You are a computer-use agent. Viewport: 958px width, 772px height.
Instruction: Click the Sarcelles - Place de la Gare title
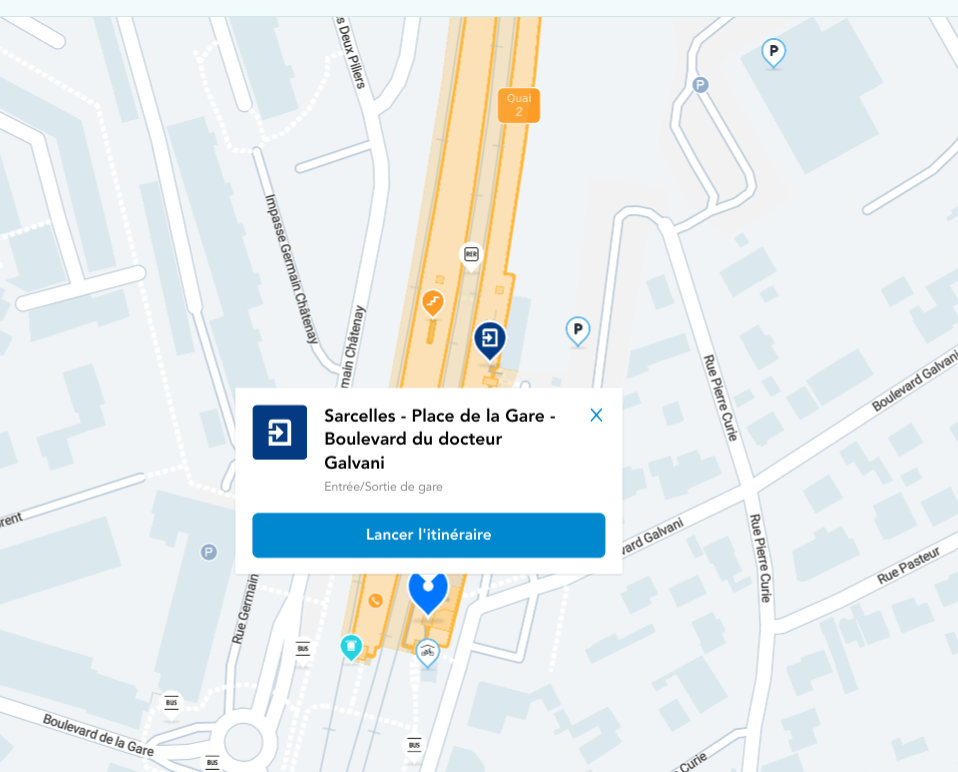[x=439, y=439]
